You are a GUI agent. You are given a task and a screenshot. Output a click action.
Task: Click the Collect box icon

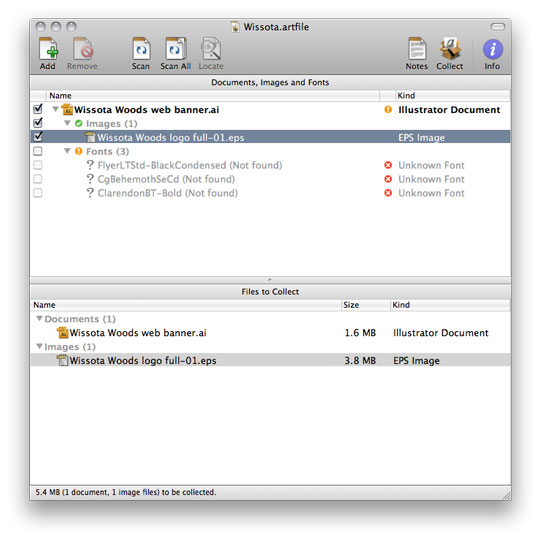(x=450, y=49)
